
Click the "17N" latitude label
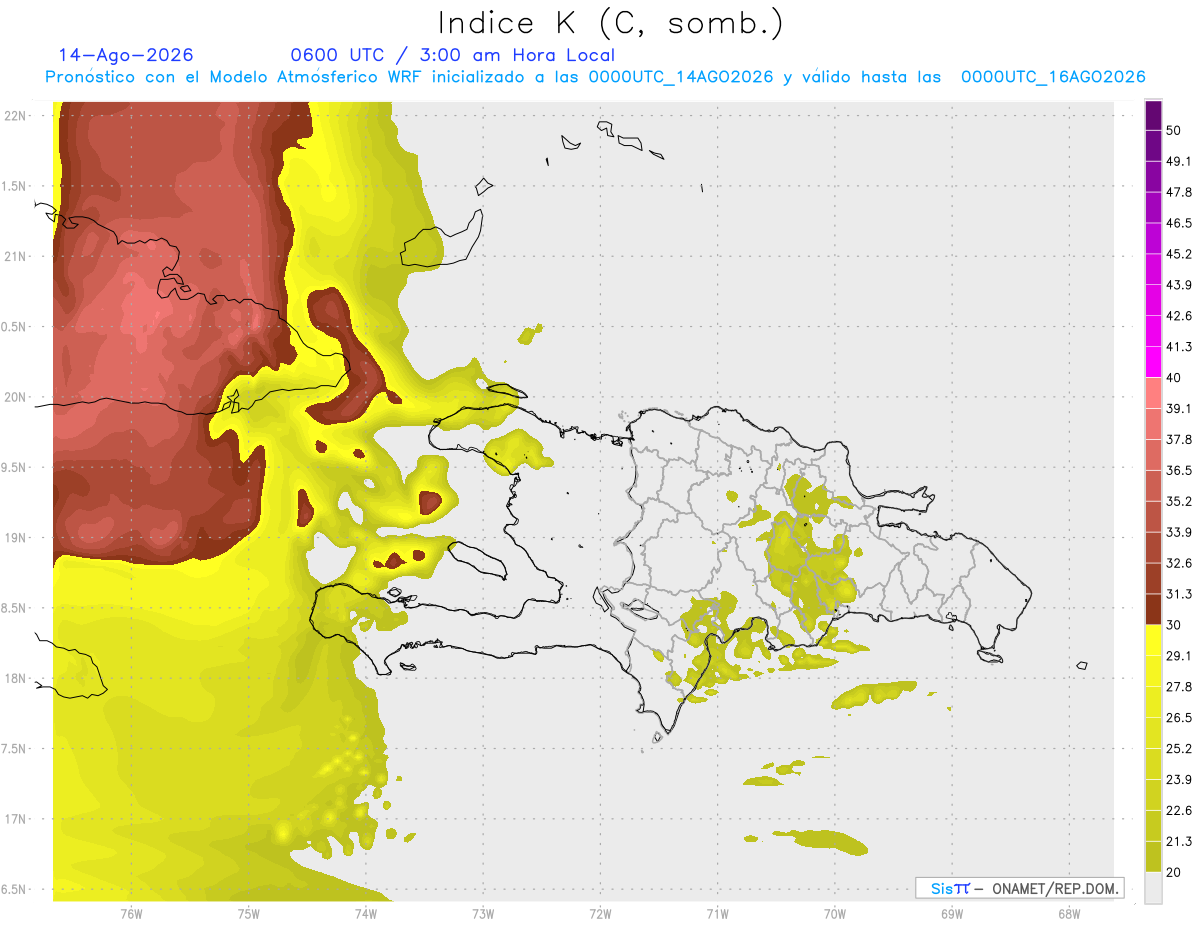(15, 819)
